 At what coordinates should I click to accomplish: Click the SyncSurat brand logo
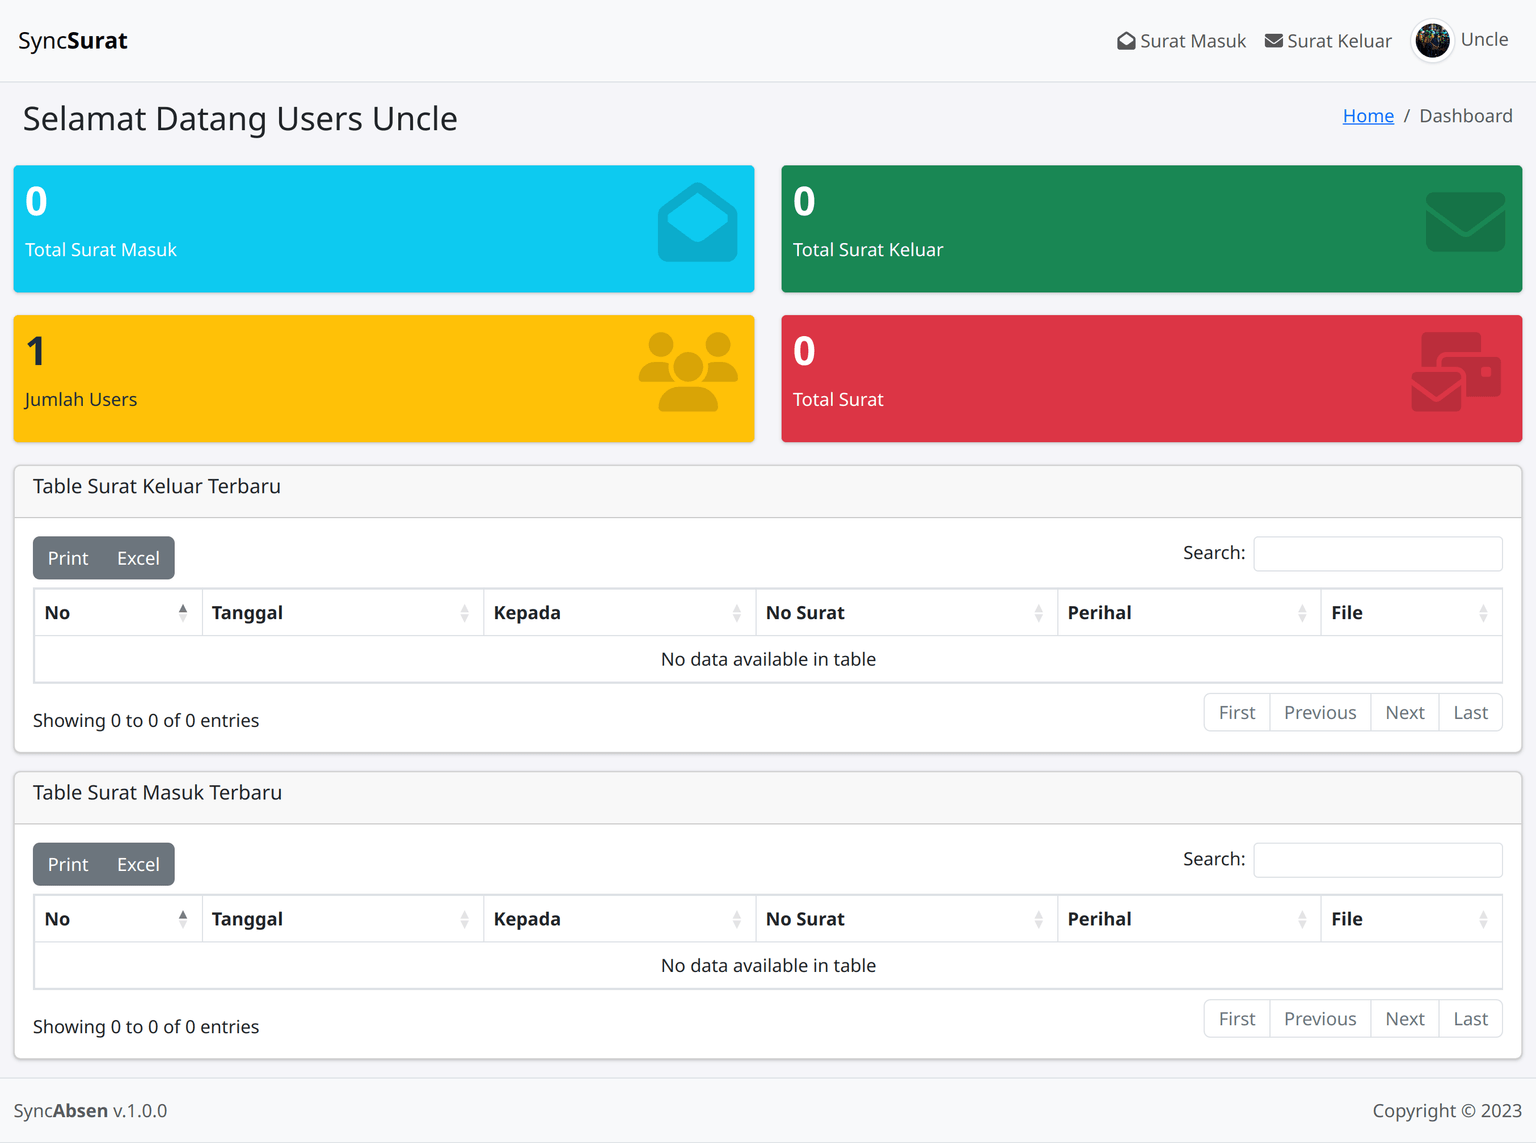coord(73,41)
